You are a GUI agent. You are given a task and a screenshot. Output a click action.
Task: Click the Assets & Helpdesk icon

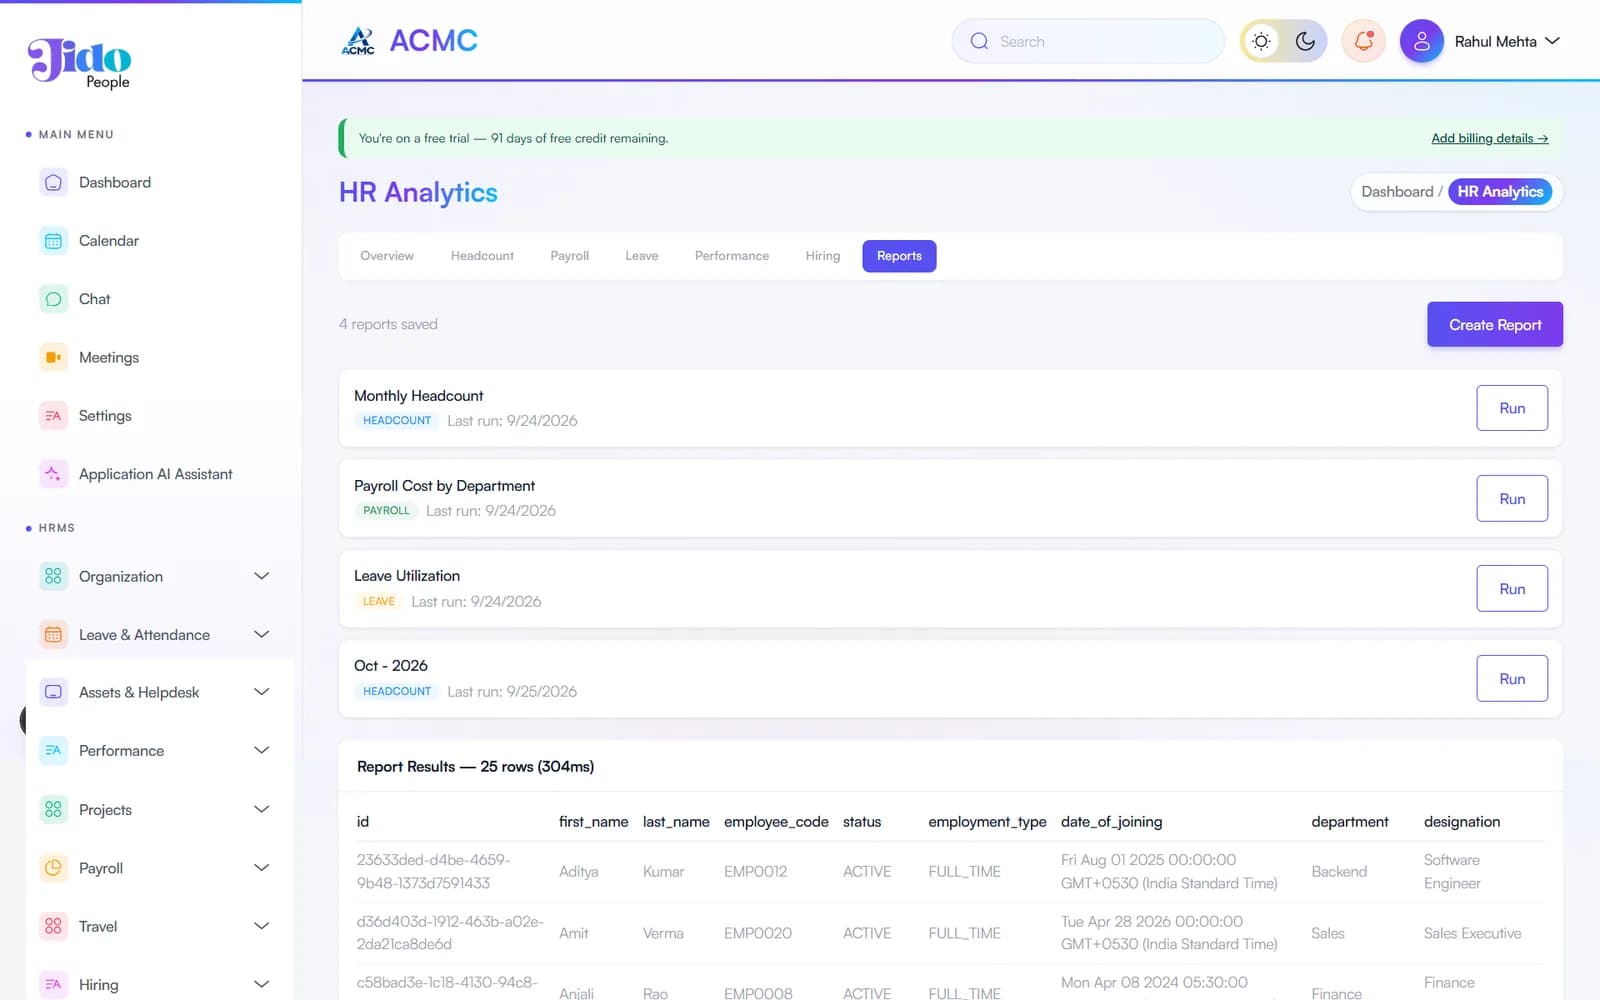(x=53, y=692)
